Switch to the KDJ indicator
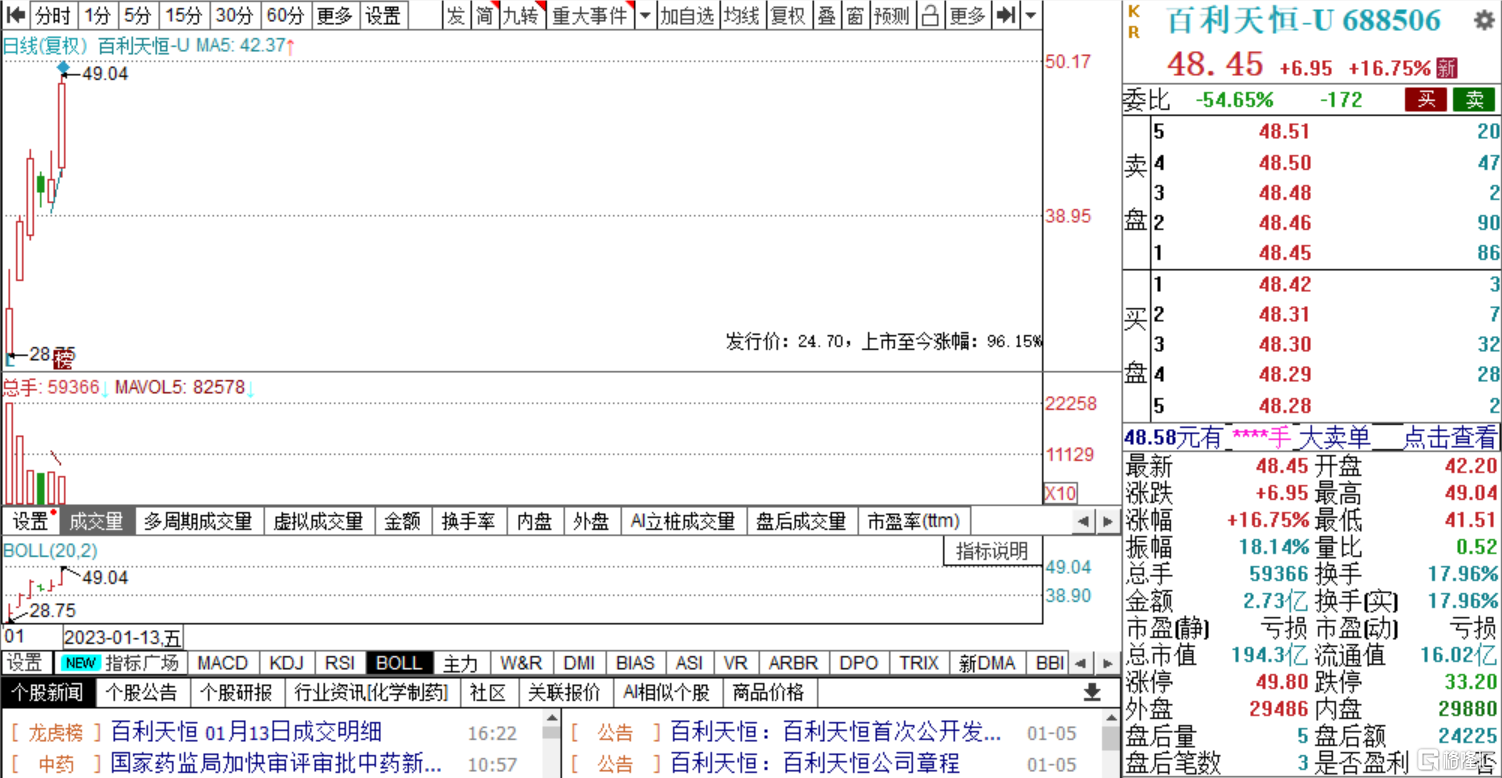Viewport: 1502px width, 778px height. point(287,663)
